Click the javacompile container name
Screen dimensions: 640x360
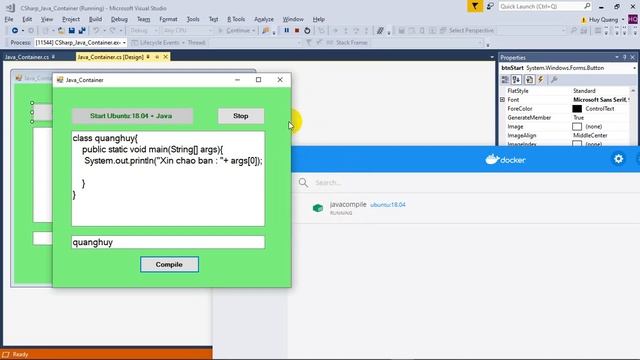point(348,204)
